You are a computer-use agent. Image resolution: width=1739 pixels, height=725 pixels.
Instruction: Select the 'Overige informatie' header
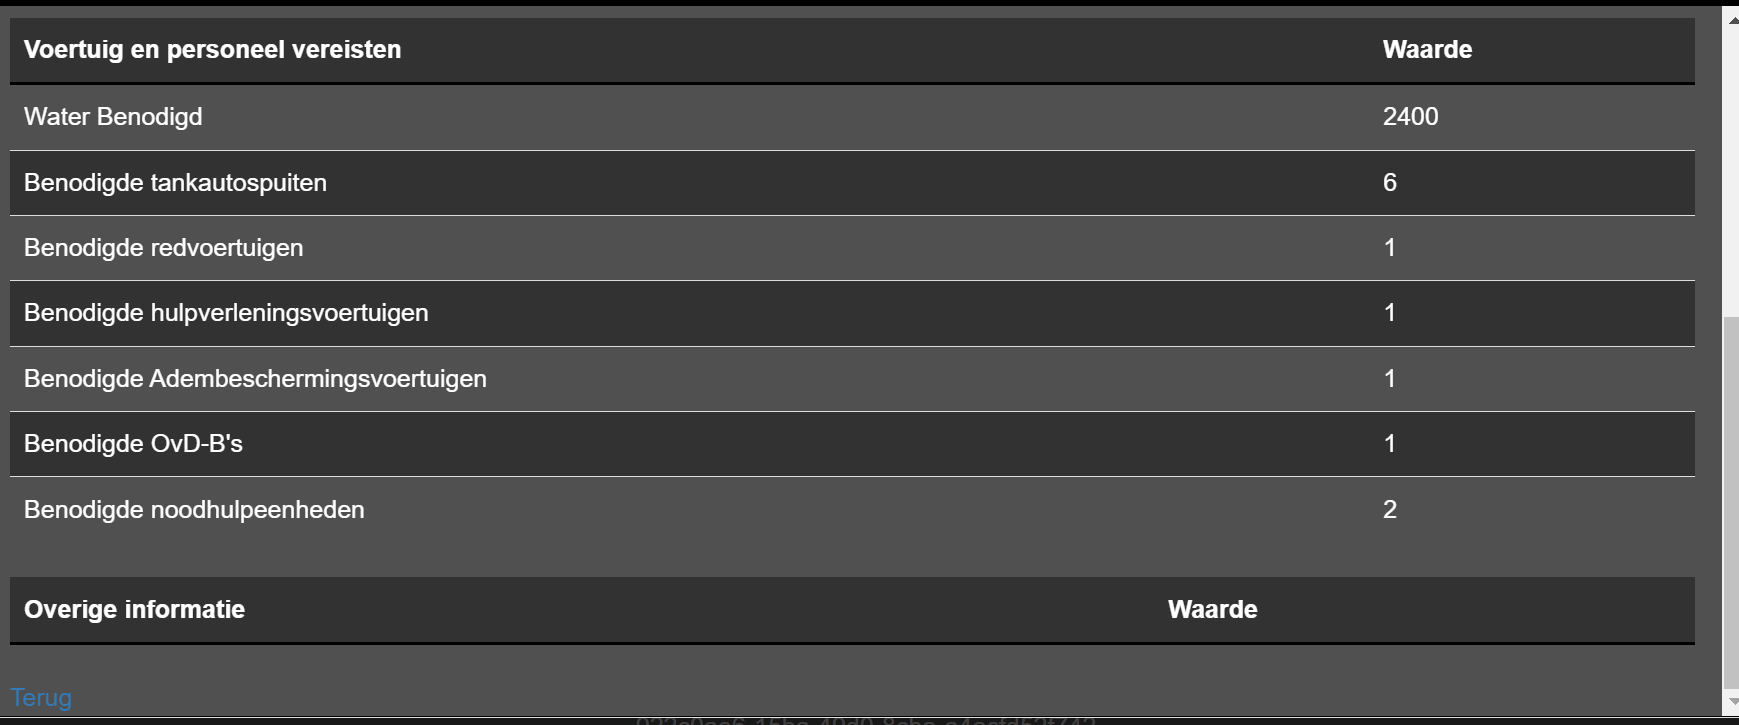point(134,609)
